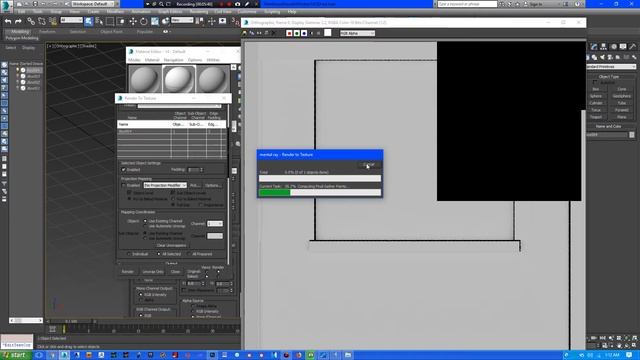The image size is (640, 360).
Task: Toggle Enabled checkbox under Projection Mapping
Action: tap(124, 185)
